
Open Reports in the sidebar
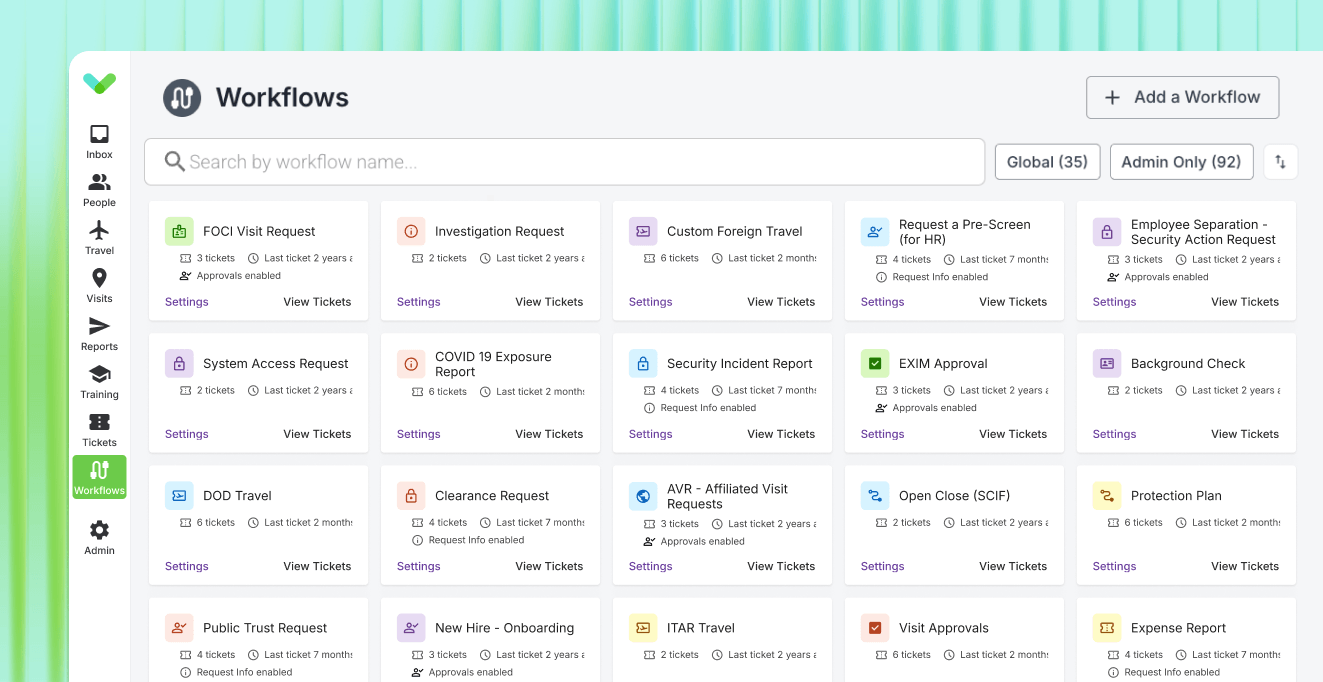(99, 333)
